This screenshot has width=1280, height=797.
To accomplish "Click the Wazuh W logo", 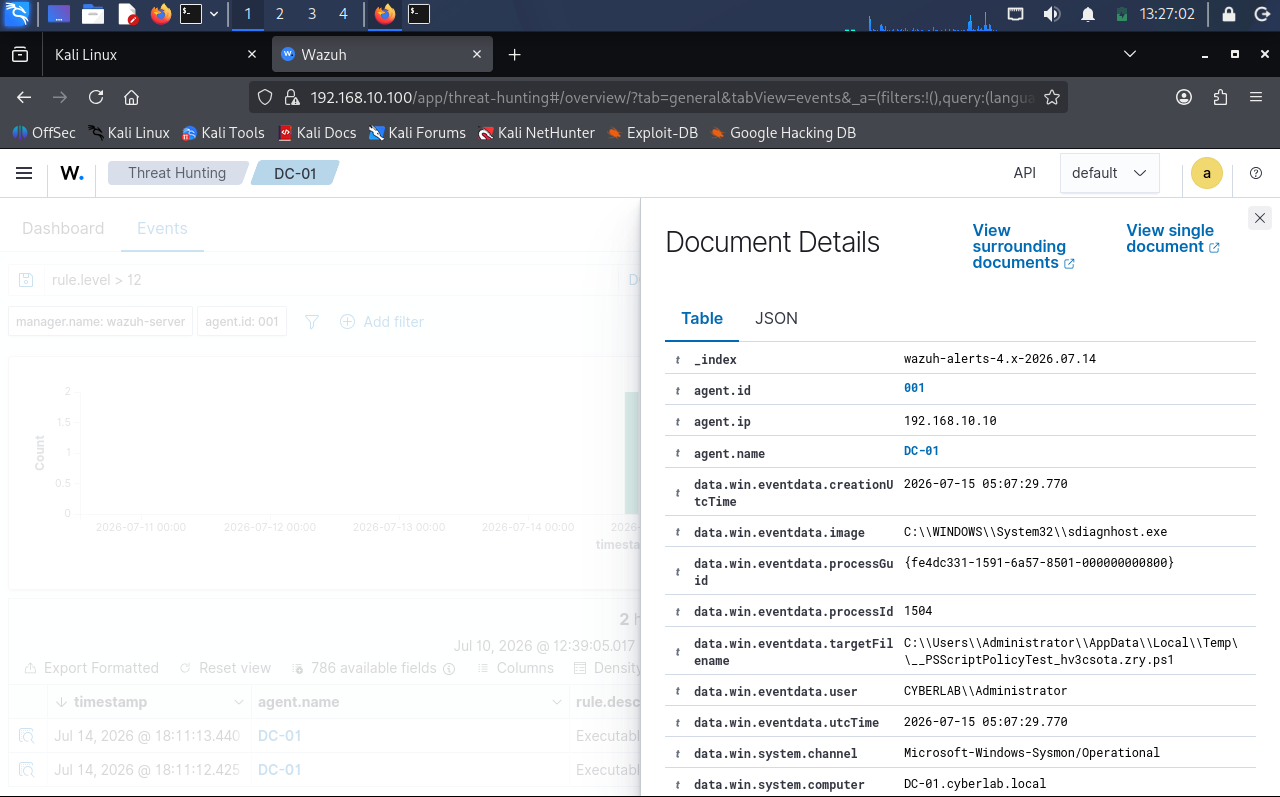I will (x=72, y=173).
